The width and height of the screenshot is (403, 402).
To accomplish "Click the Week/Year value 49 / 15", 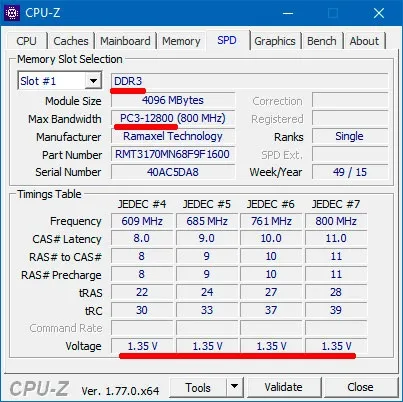I will 350,172.
